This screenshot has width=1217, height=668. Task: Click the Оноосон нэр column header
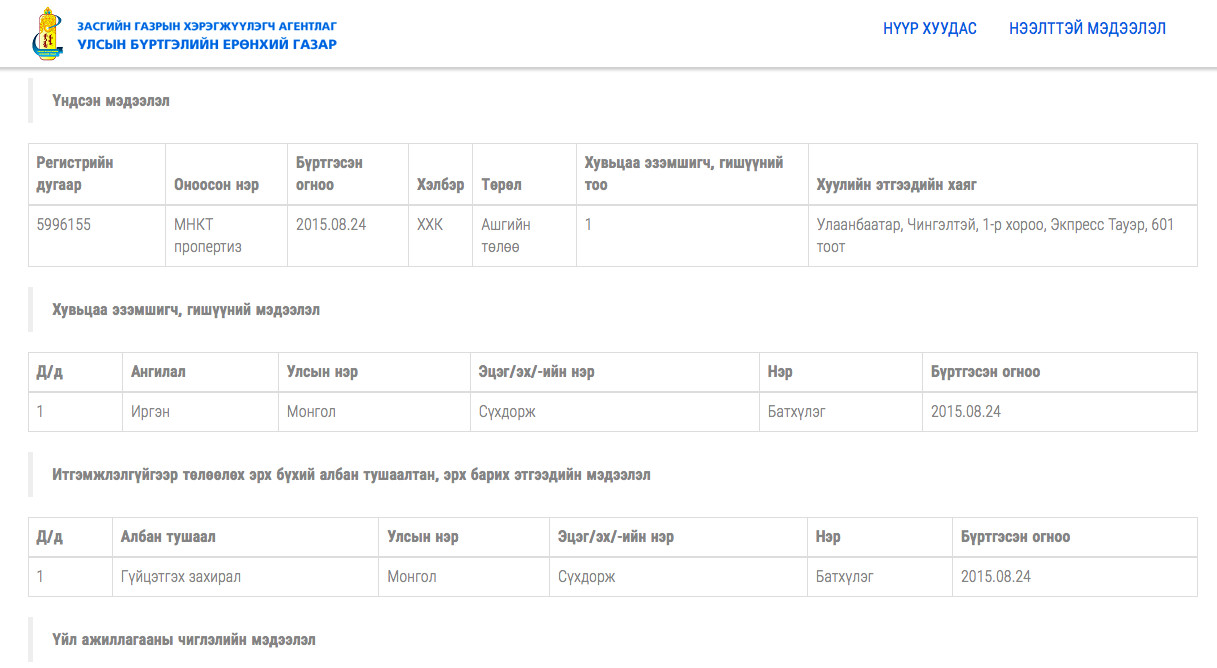pyautogui.click(x=227, y=174)
